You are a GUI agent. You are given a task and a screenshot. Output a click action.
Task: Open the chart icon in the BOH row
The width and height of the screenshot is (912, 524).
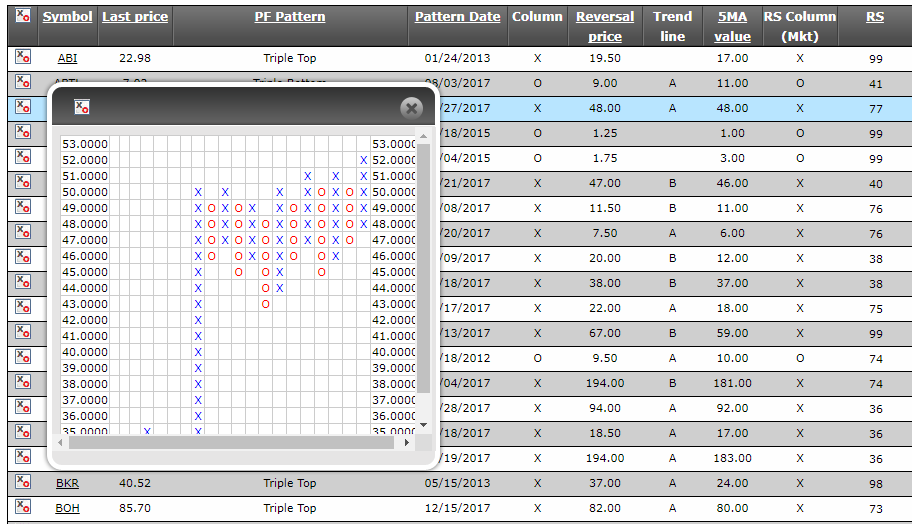[x=23, y=507]
